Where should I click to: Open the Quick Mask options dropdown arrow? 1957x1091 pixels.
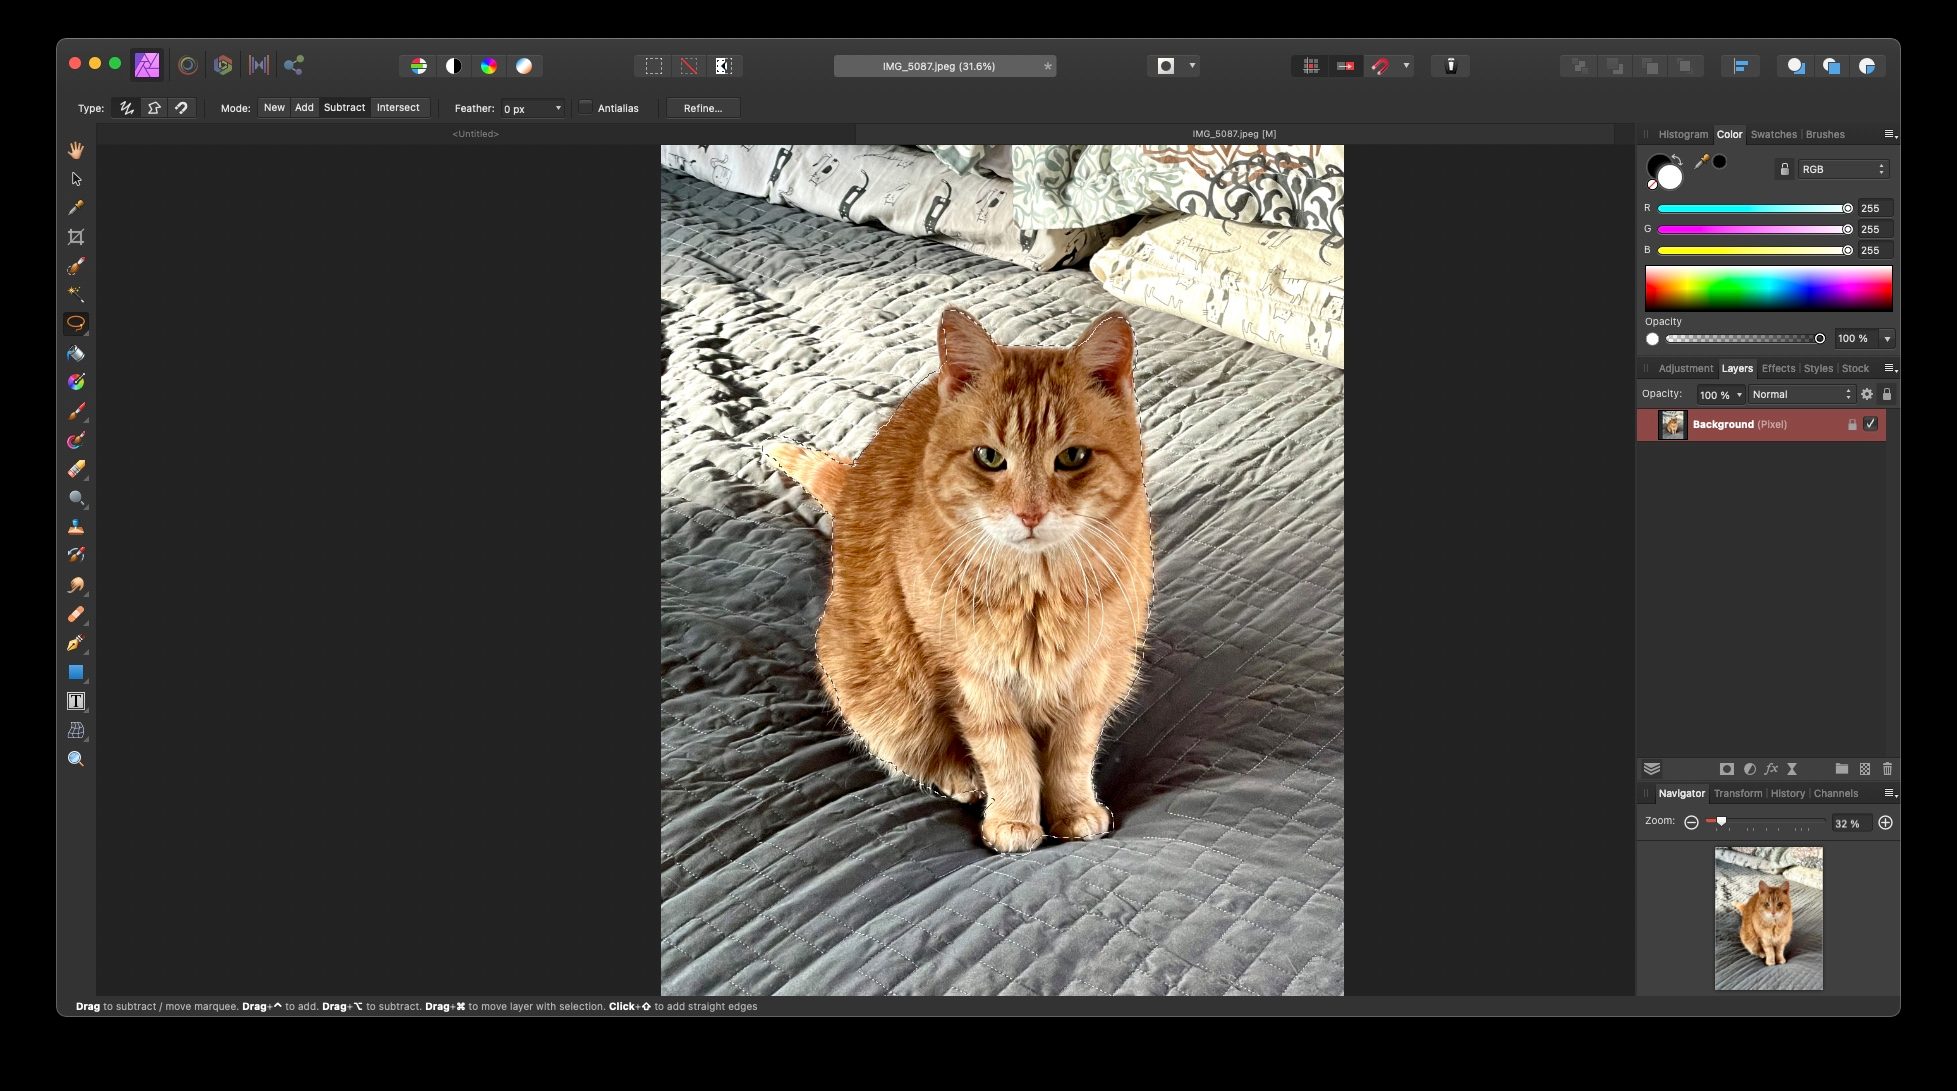click(x=1192, y=66)
